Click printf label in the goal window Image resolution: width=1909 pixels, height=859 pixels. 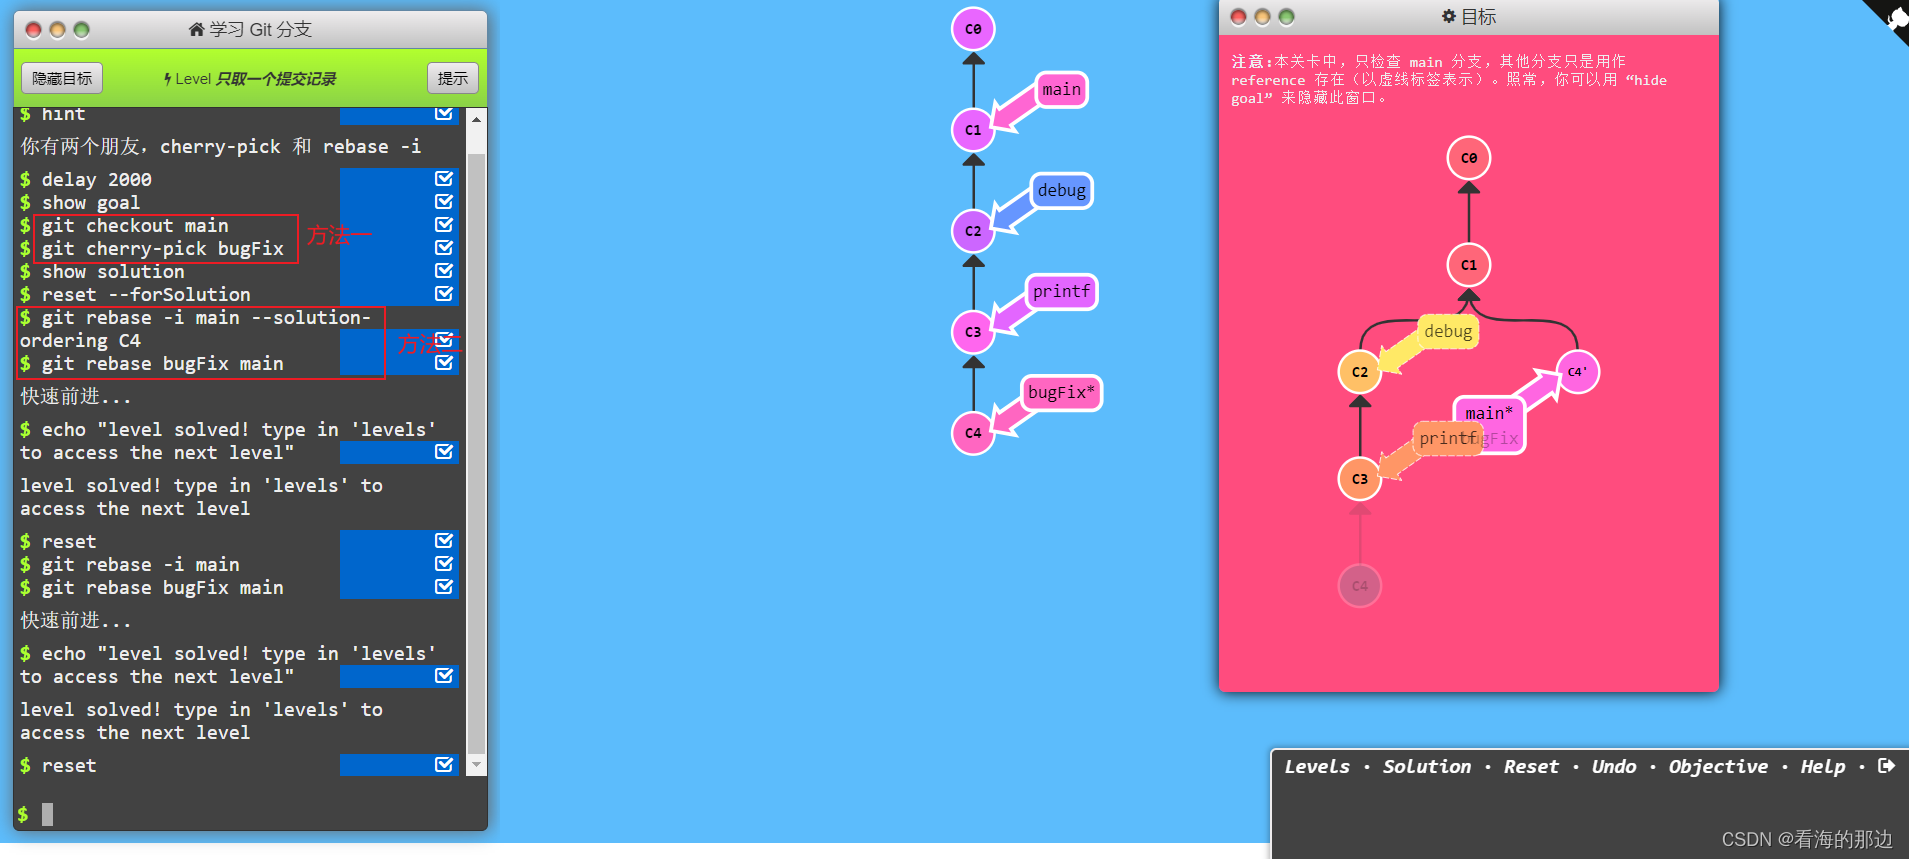[x=1448, y=438]
